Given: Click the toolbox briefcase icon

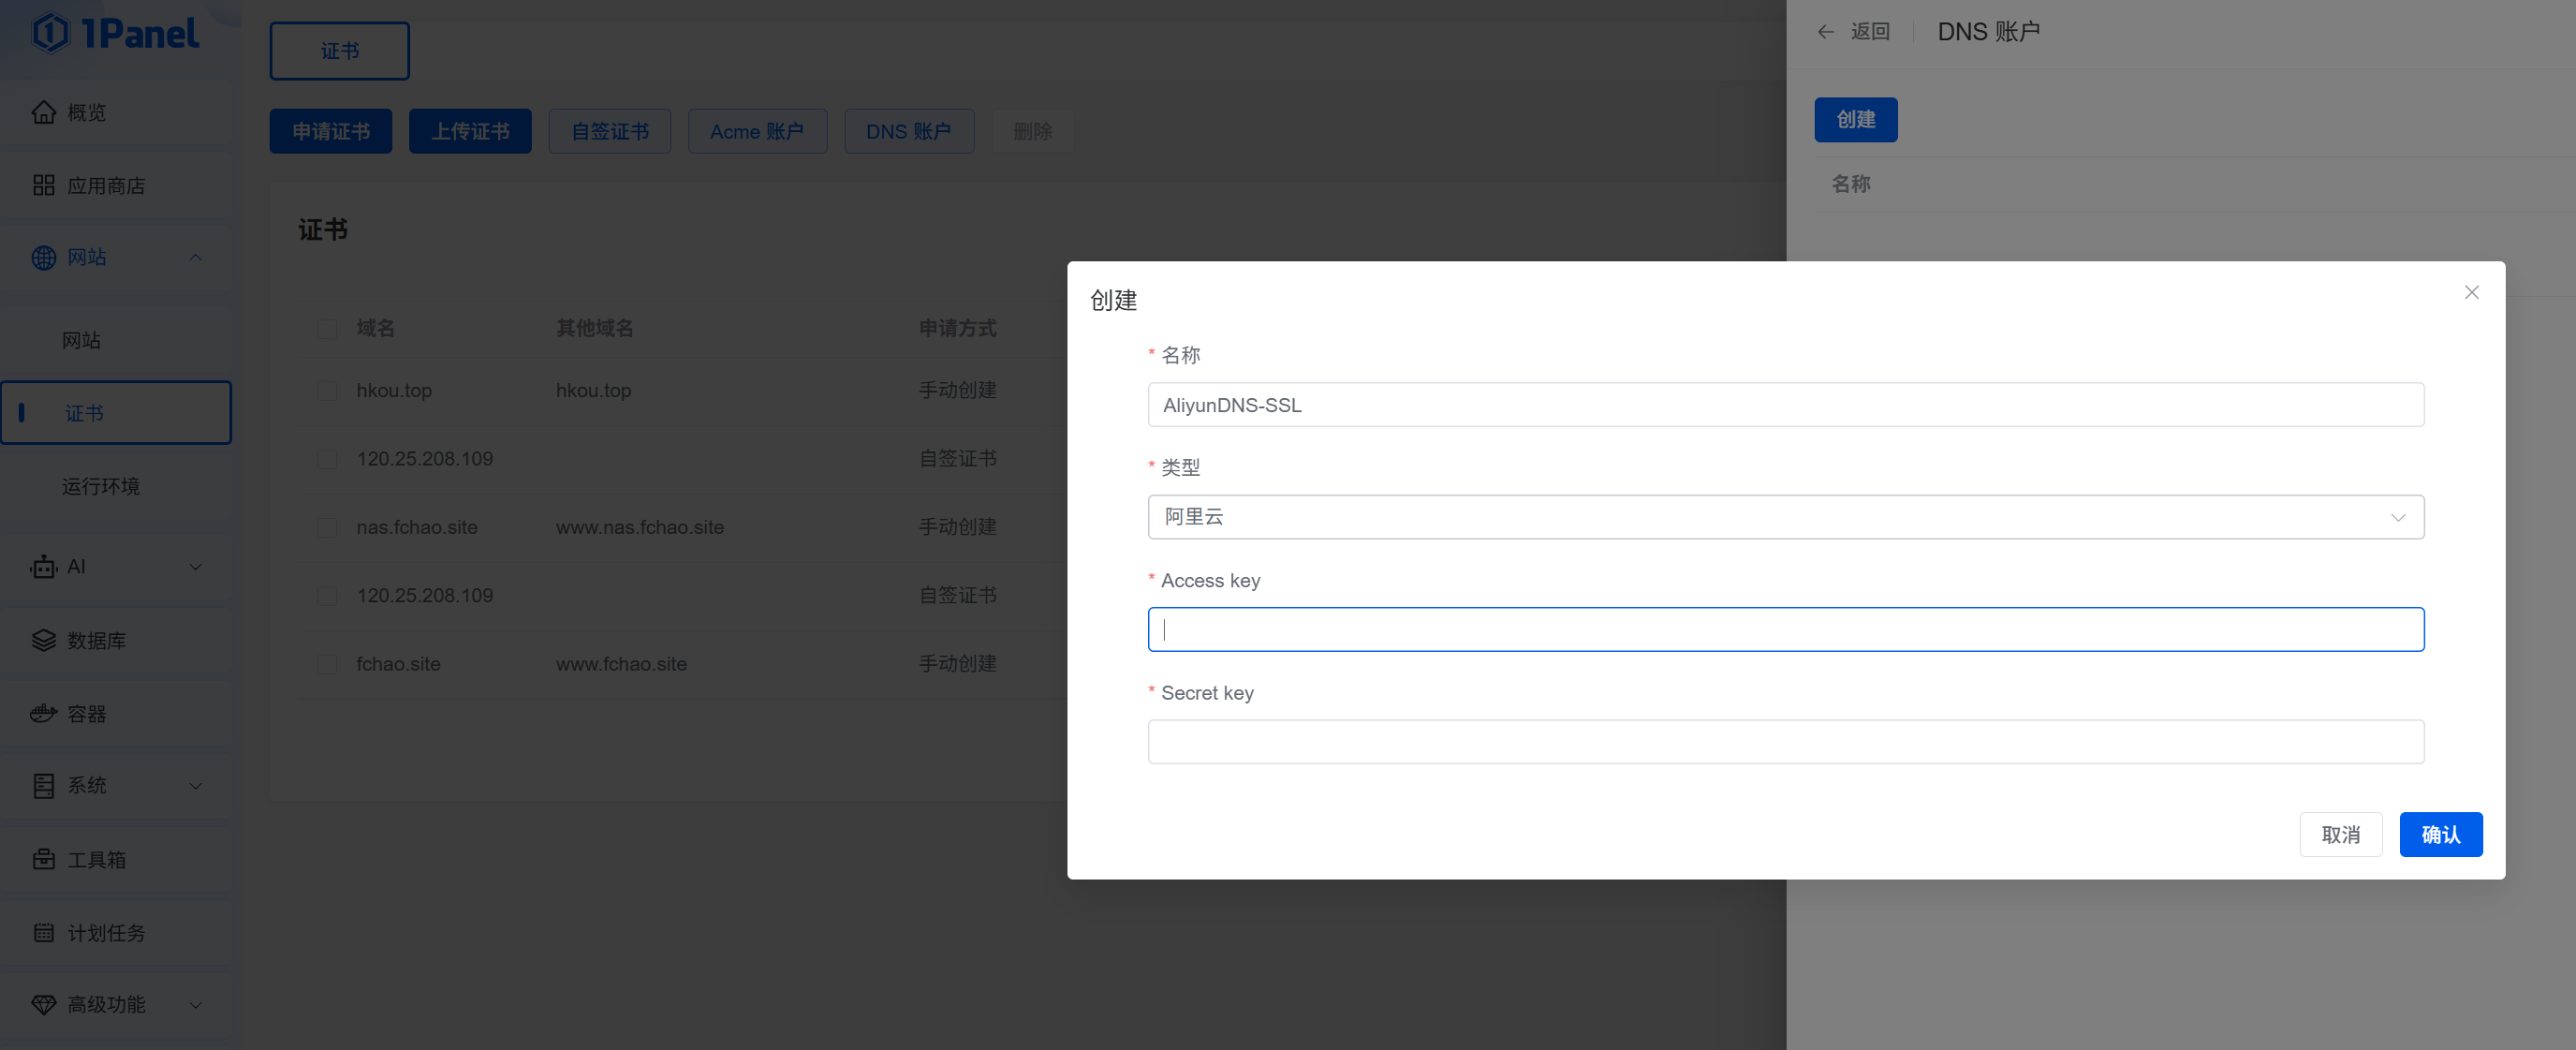Looking at the screenshot, I should click(43, 859).
